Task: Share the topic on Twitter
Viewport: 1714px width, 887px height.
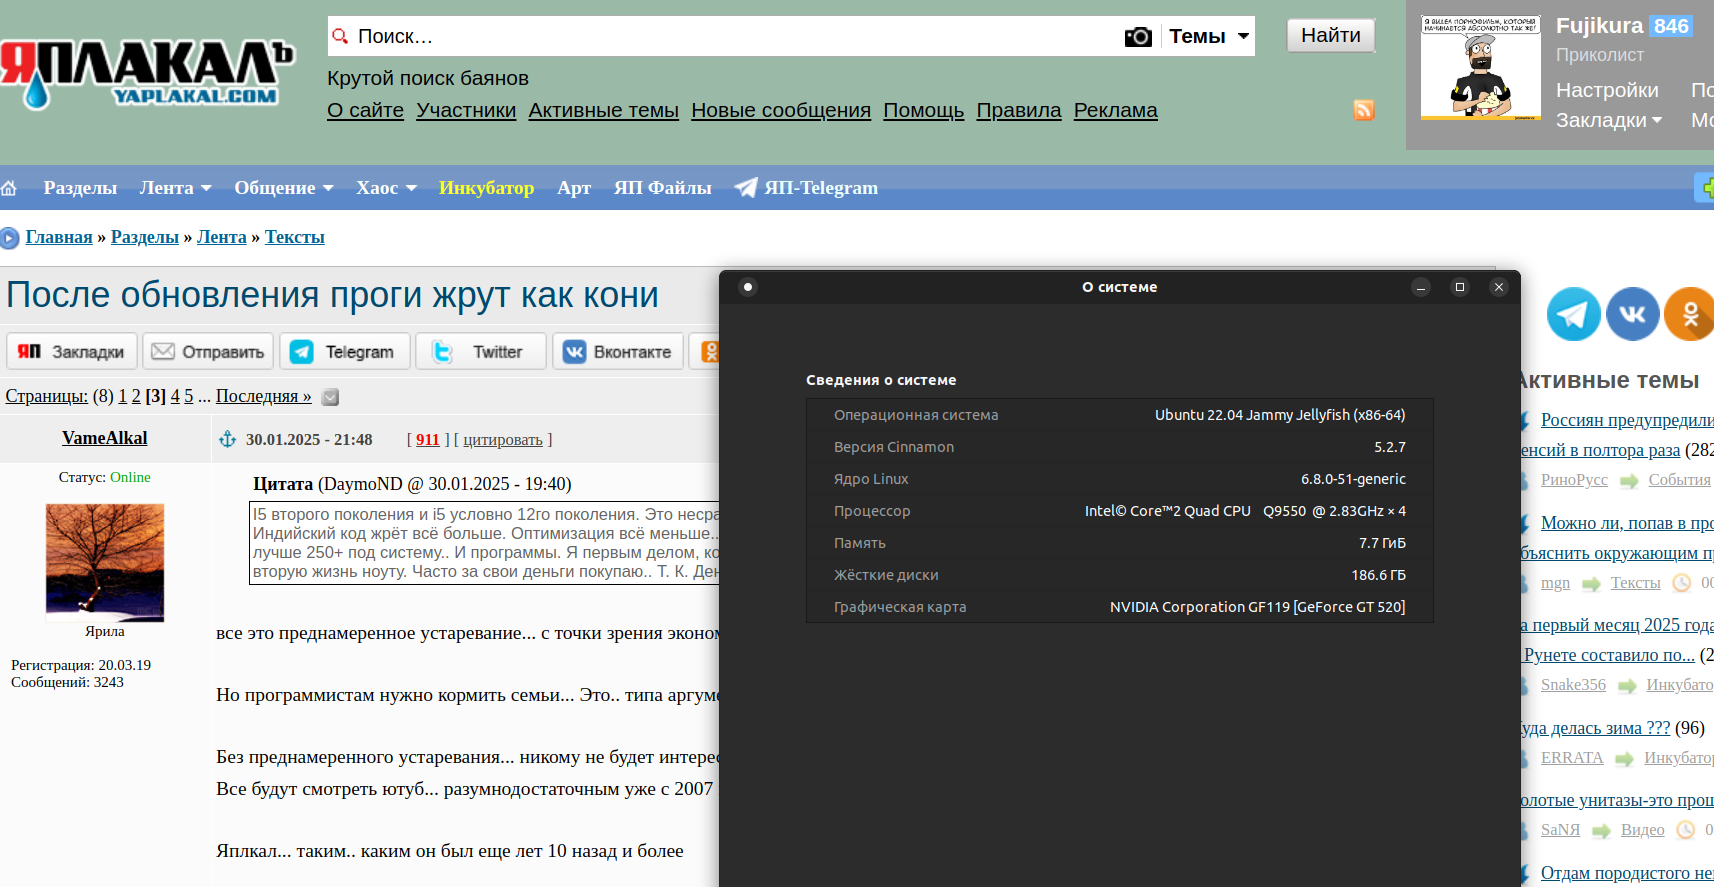Action: pos(481,352)
